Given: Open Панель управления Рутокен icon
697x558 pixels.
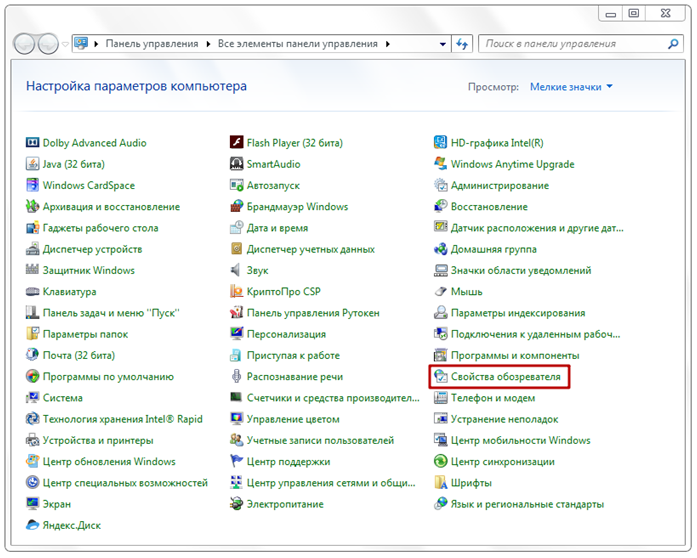Looking at the screenshot, I should point(236,313).
